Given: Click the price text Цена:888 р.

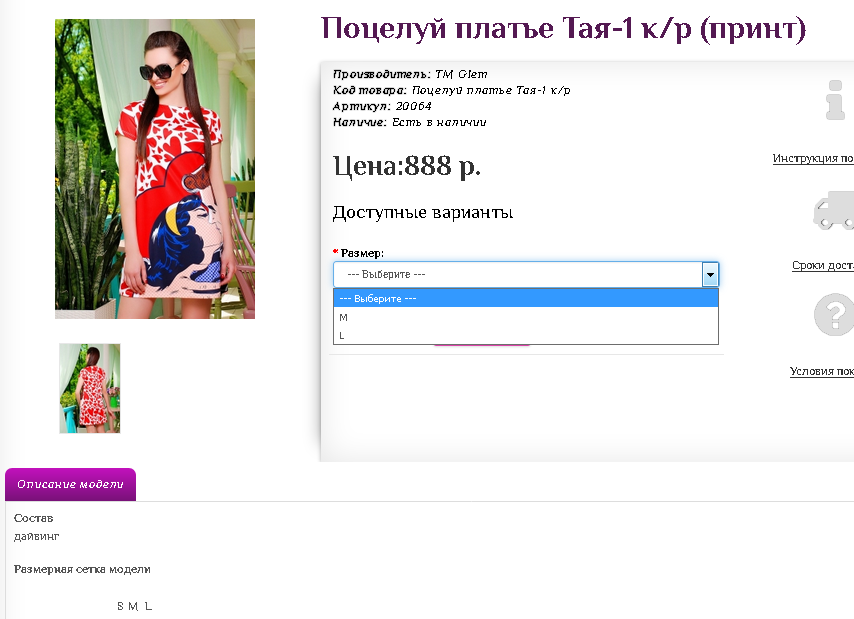Looking at the screenshot, I should 407,166.
